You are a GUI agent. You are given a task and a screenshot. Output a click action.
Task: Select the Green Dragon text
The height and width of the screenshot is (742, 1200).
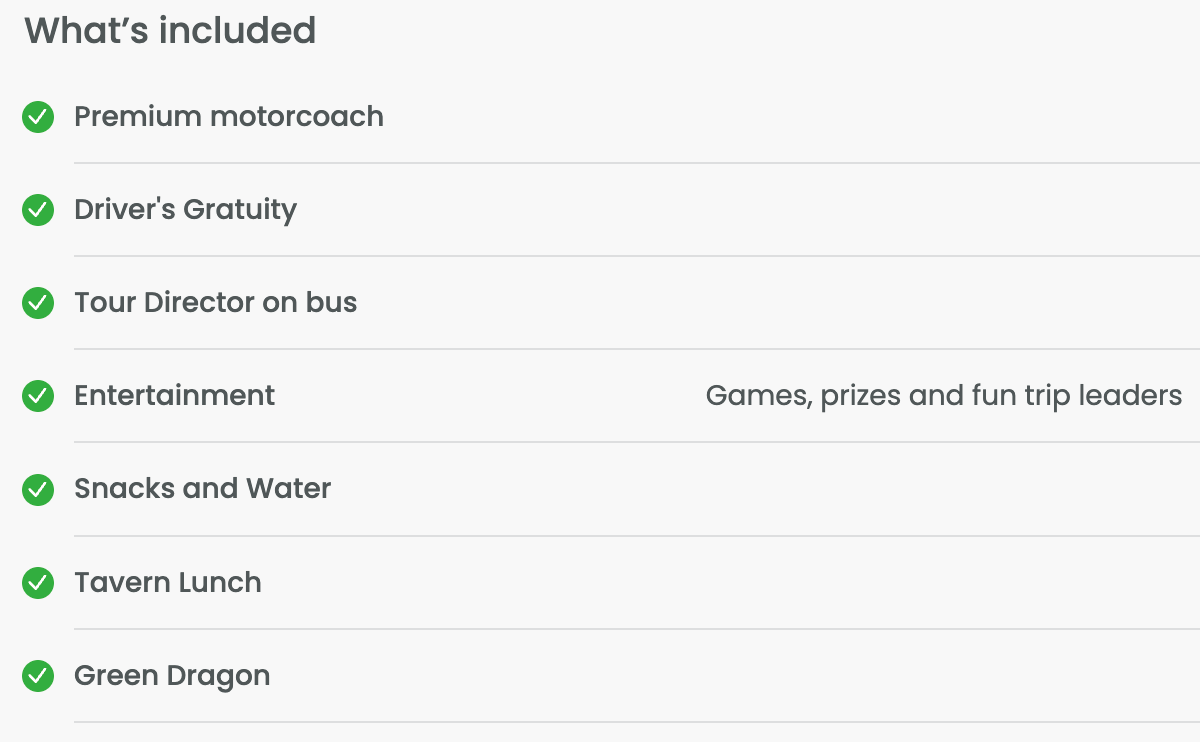pyautogui.click(x=172, y=676)
